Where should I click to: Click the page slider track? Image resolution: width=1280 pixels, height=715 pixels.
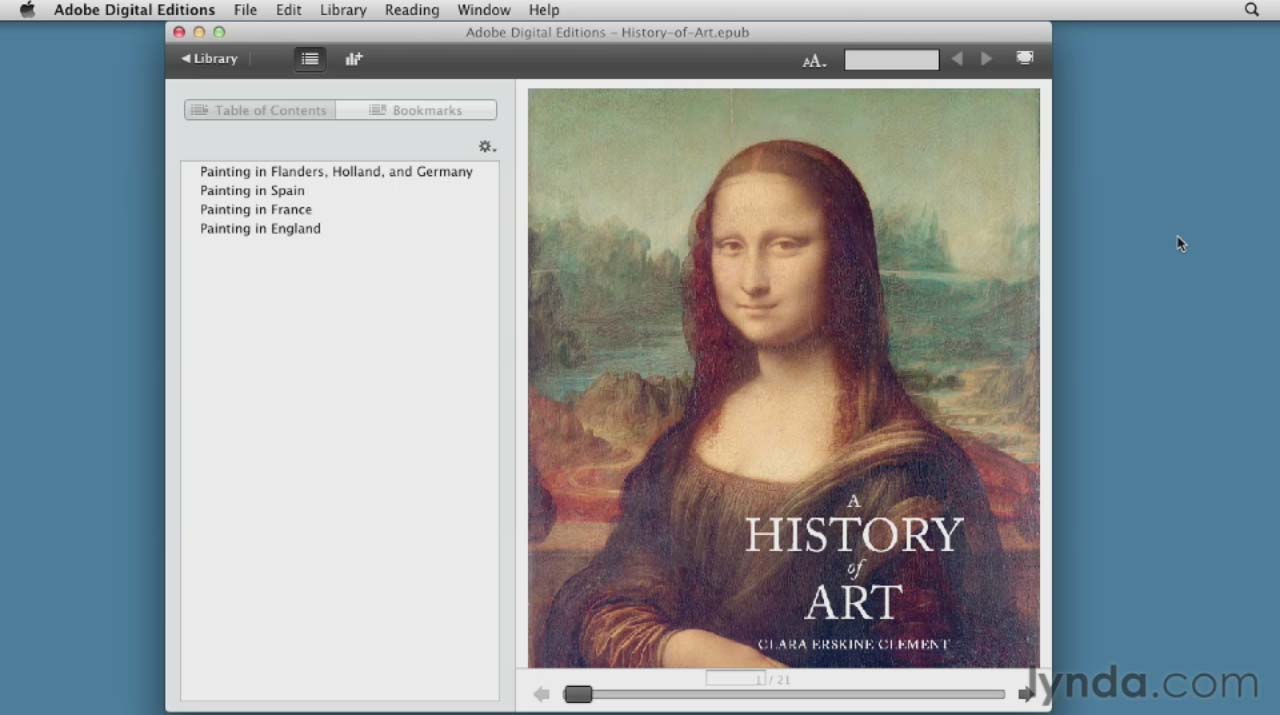tap(785, 694)
